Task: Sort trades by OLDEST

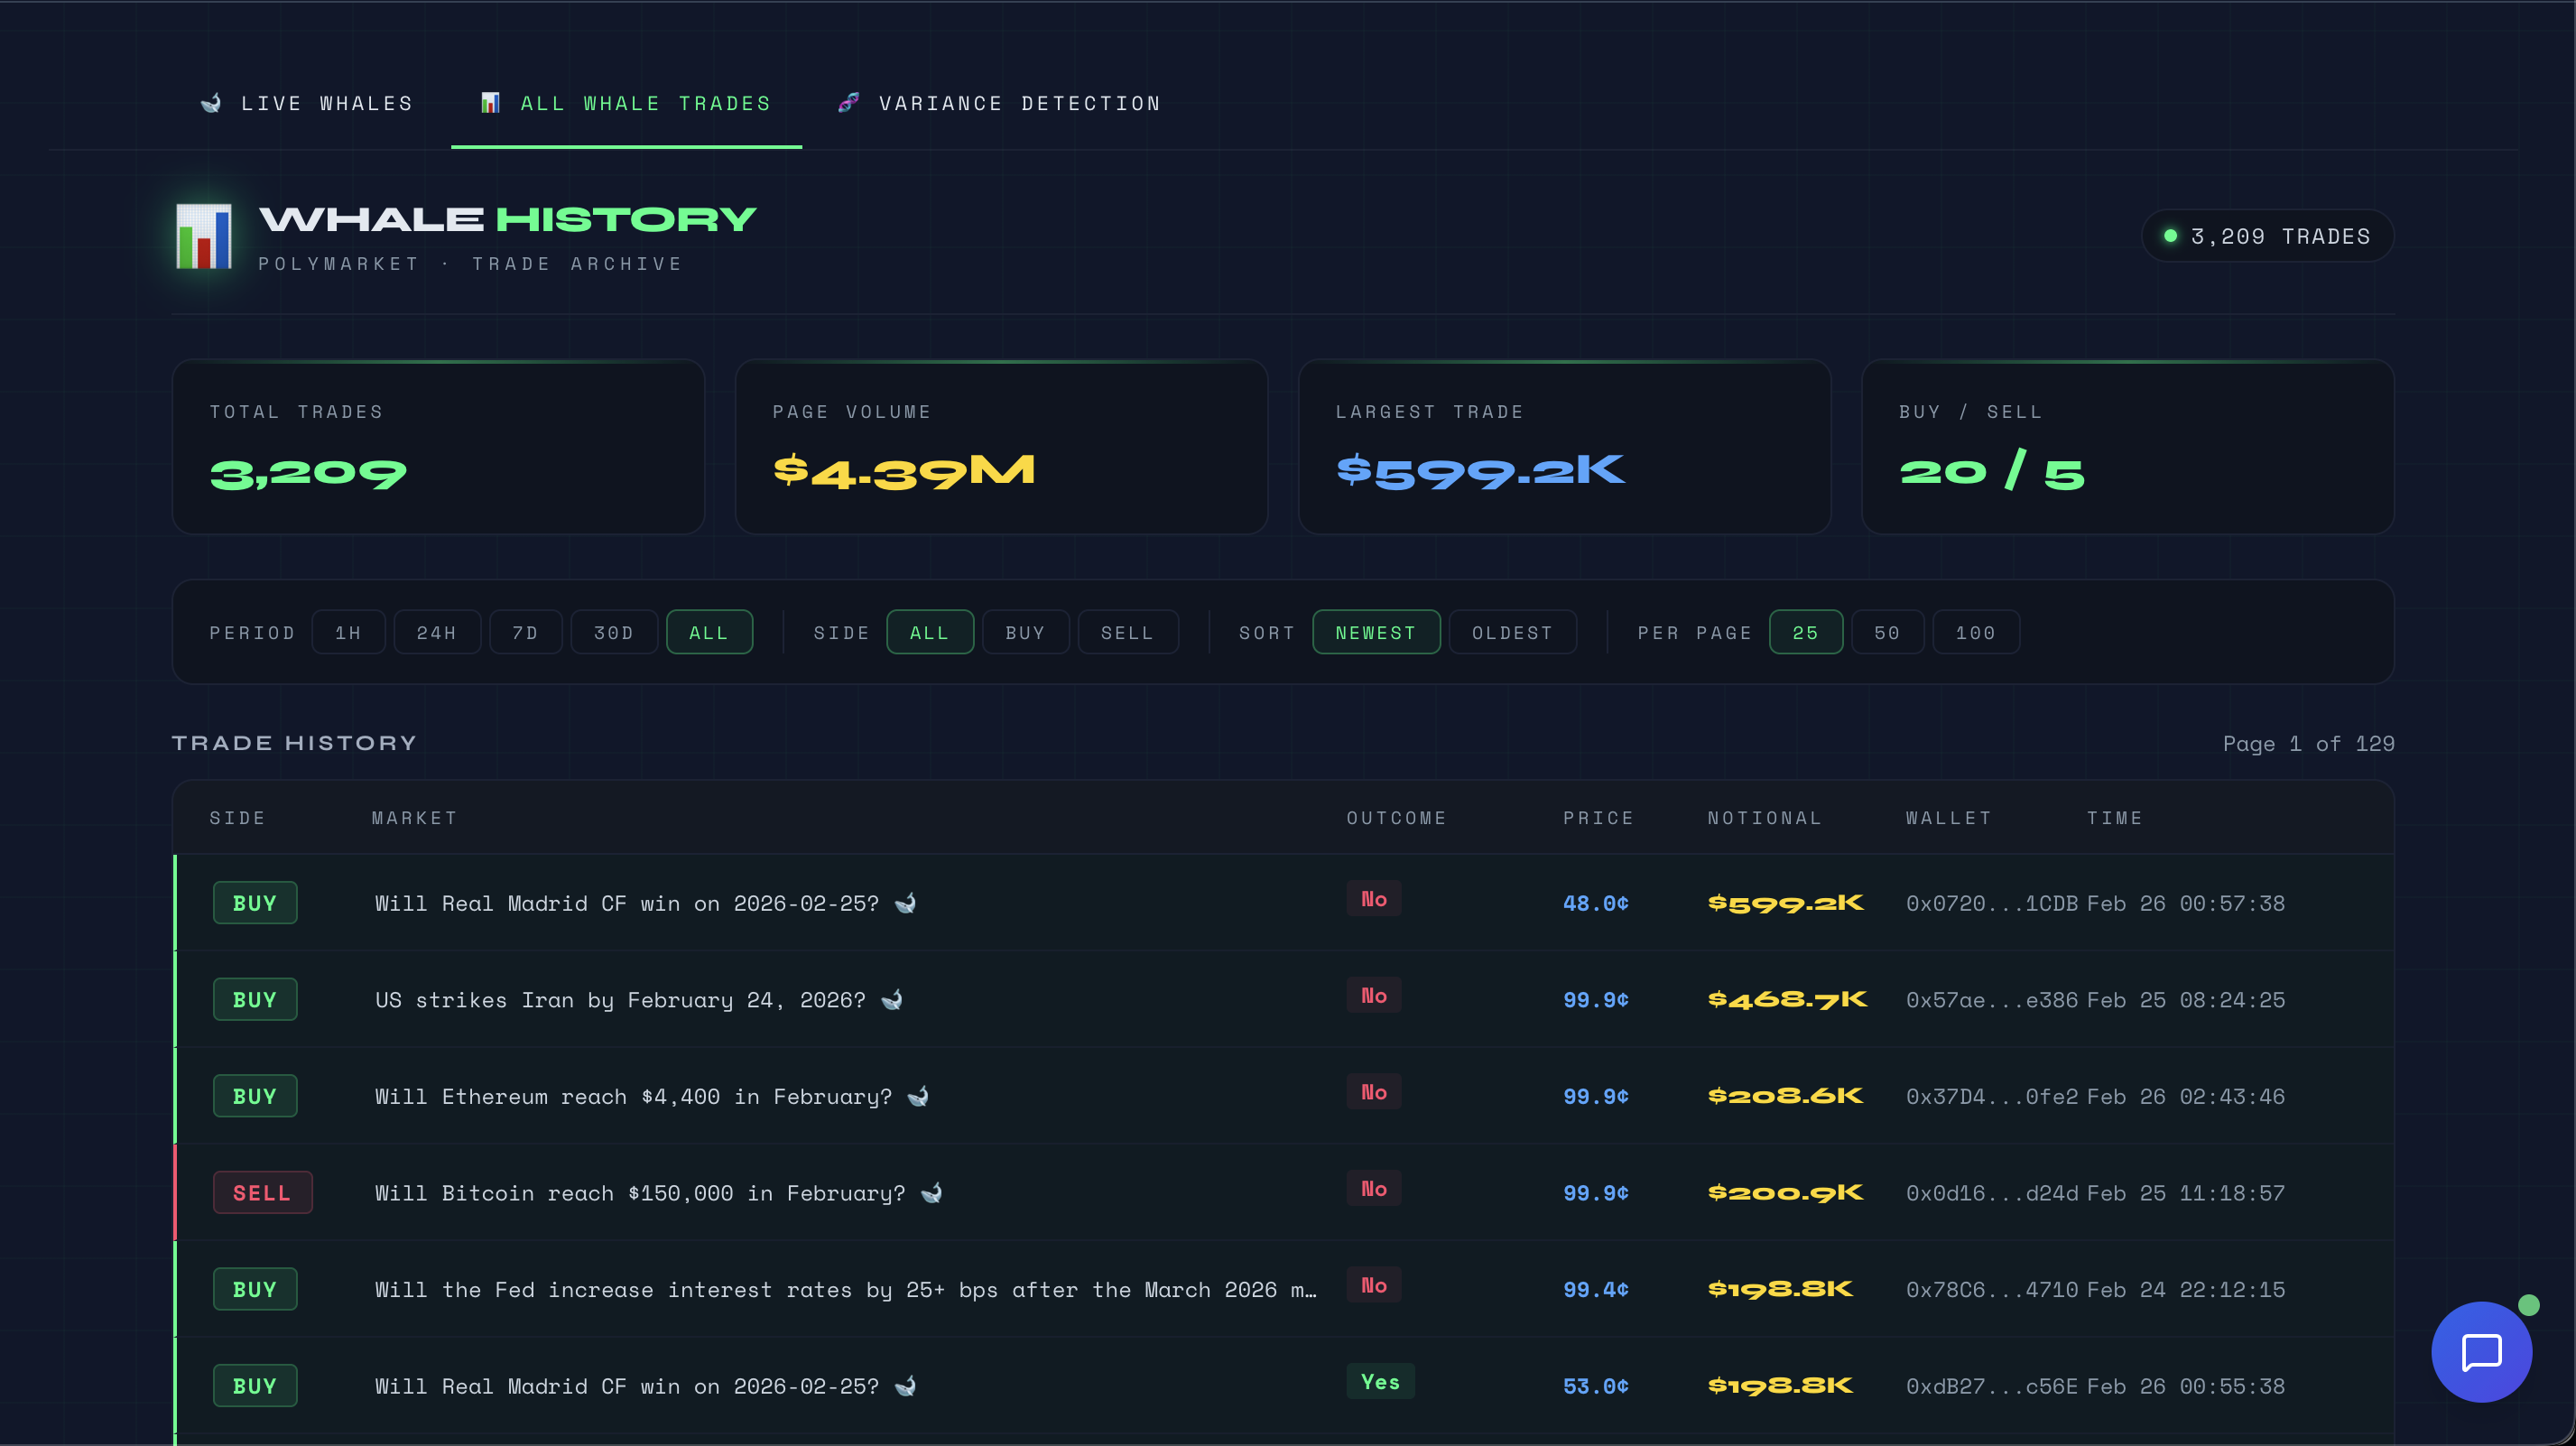Action: click(x=1512, y=632)
